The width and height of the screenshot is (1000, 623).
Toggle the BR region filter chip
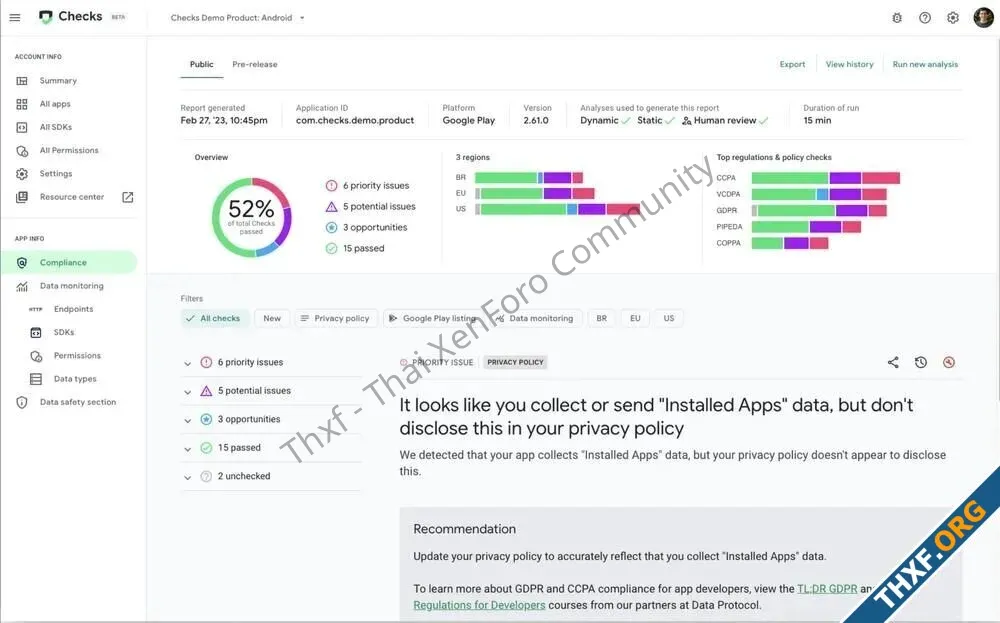pyautogui.click(x=601, y=318)
